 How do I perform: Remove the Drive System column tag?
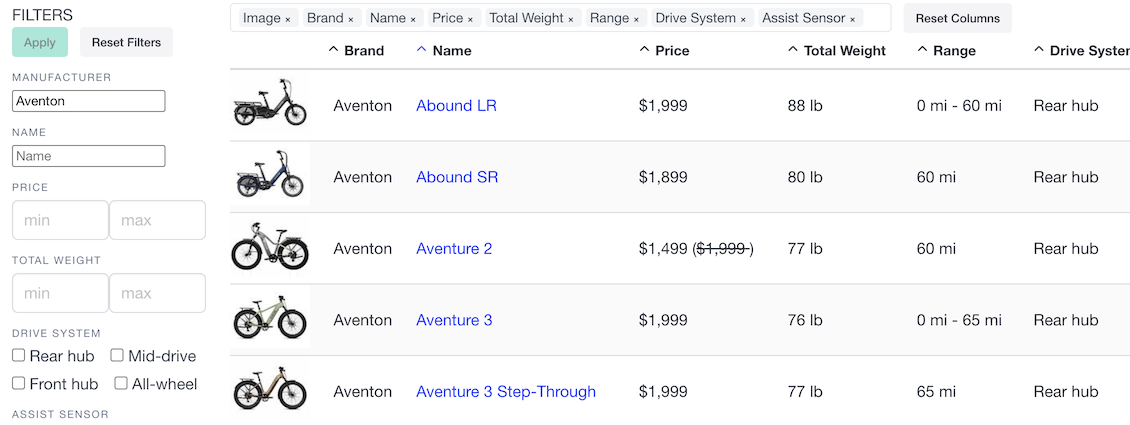(743, 19)
